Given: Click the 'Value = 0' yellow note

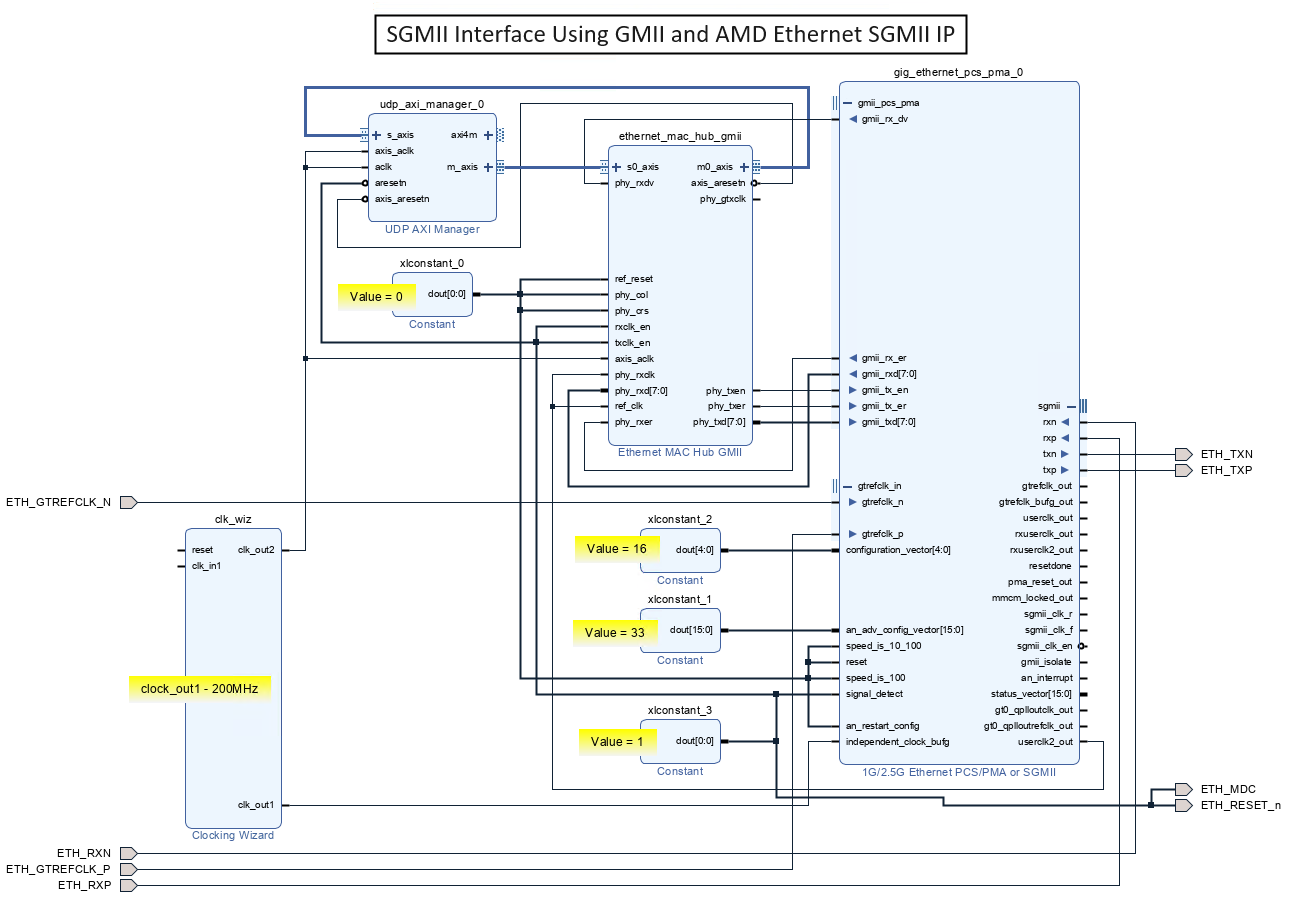Looking at the screenshot, I should click(x=376, y=296).
